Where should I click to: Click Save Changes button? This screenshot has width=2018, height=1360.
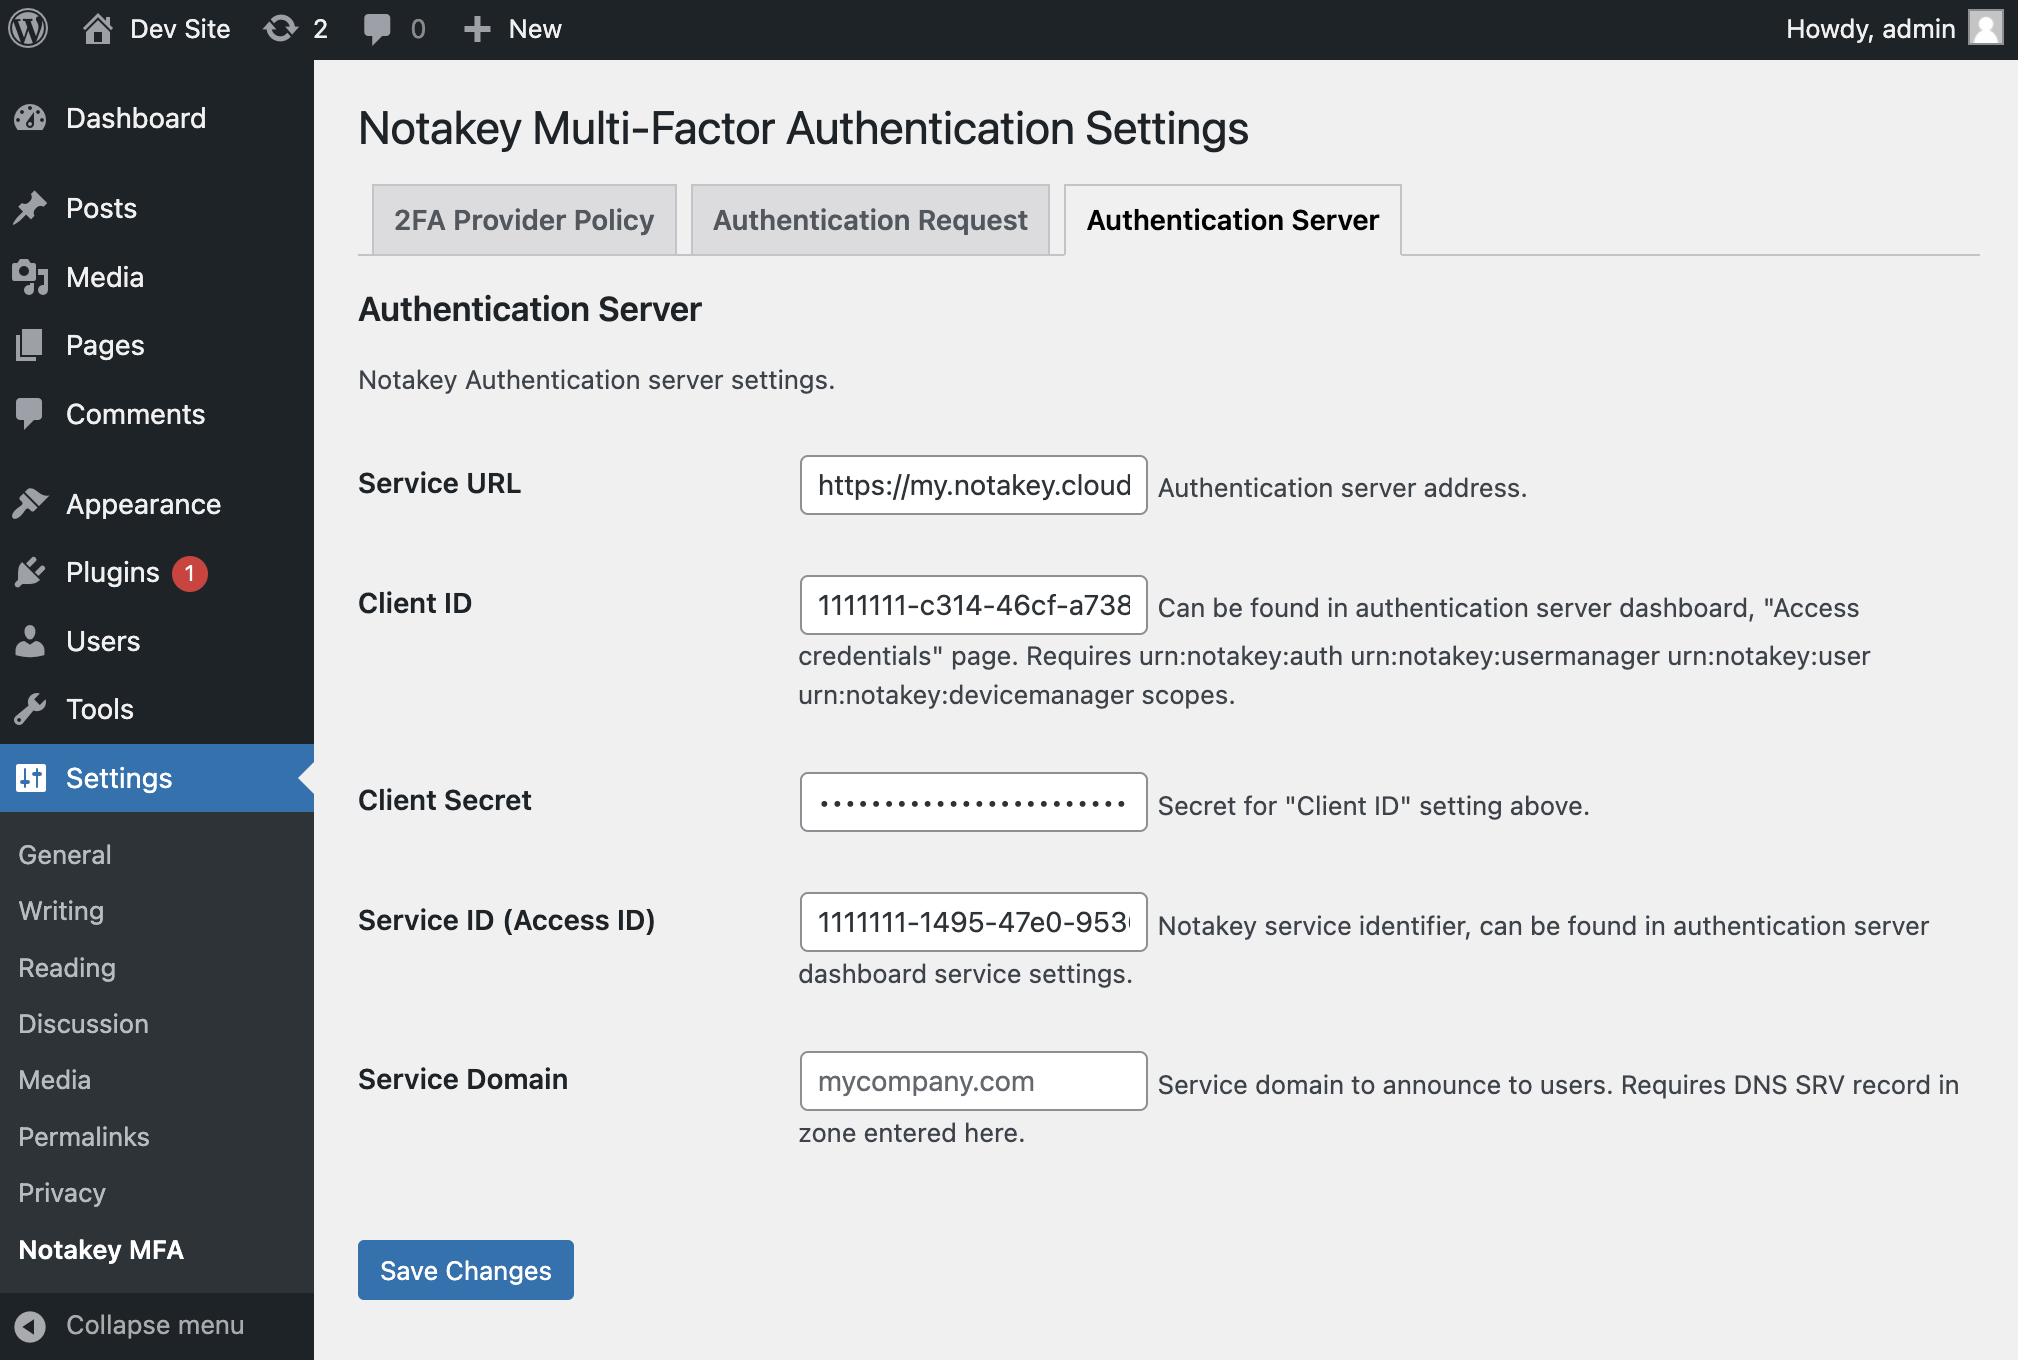466,1270
